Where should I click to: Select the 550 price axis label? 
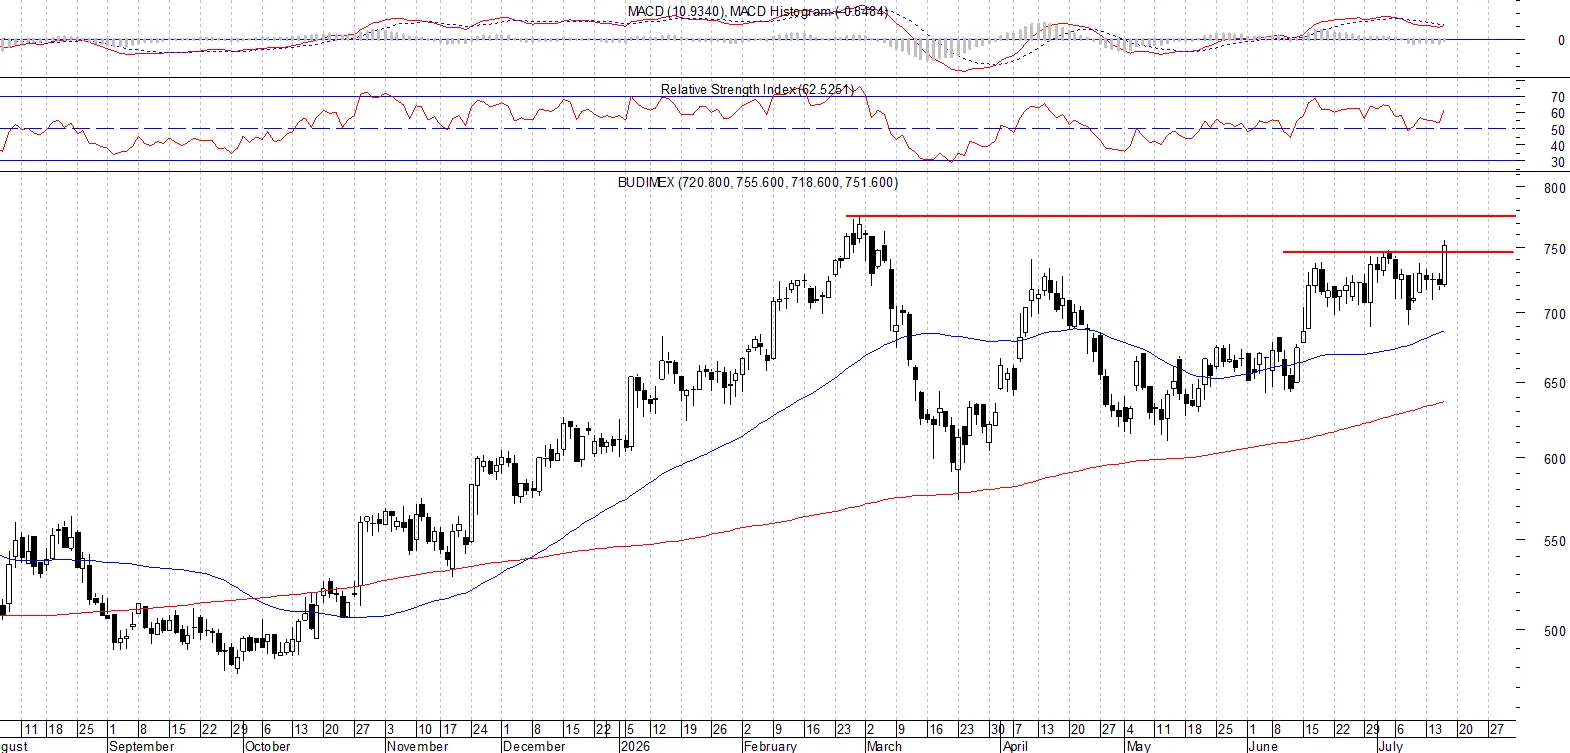point(1554,541)
